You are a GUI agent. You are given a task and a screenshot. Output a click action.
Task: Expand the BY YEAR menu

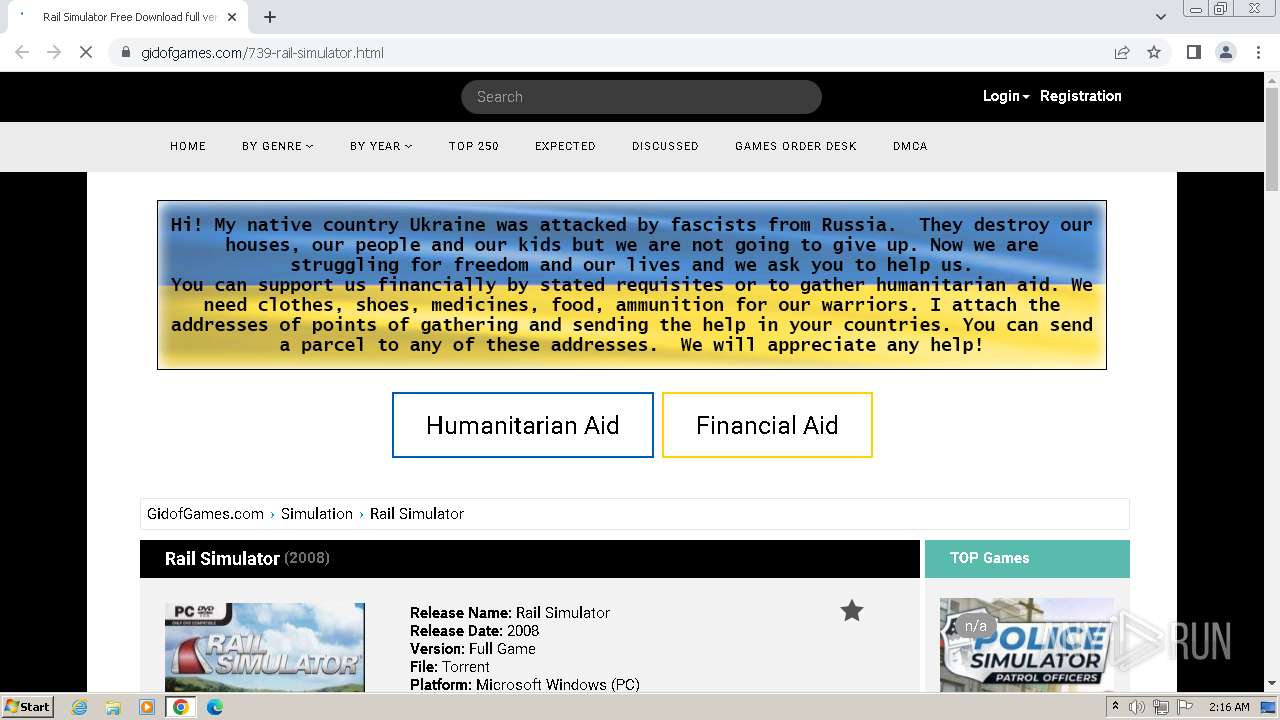tap(381, 146)
